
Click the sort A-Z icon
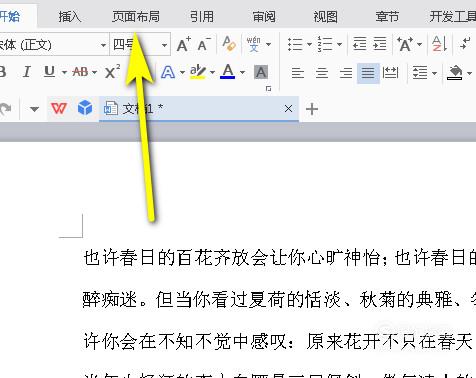(x=439, y=44)
